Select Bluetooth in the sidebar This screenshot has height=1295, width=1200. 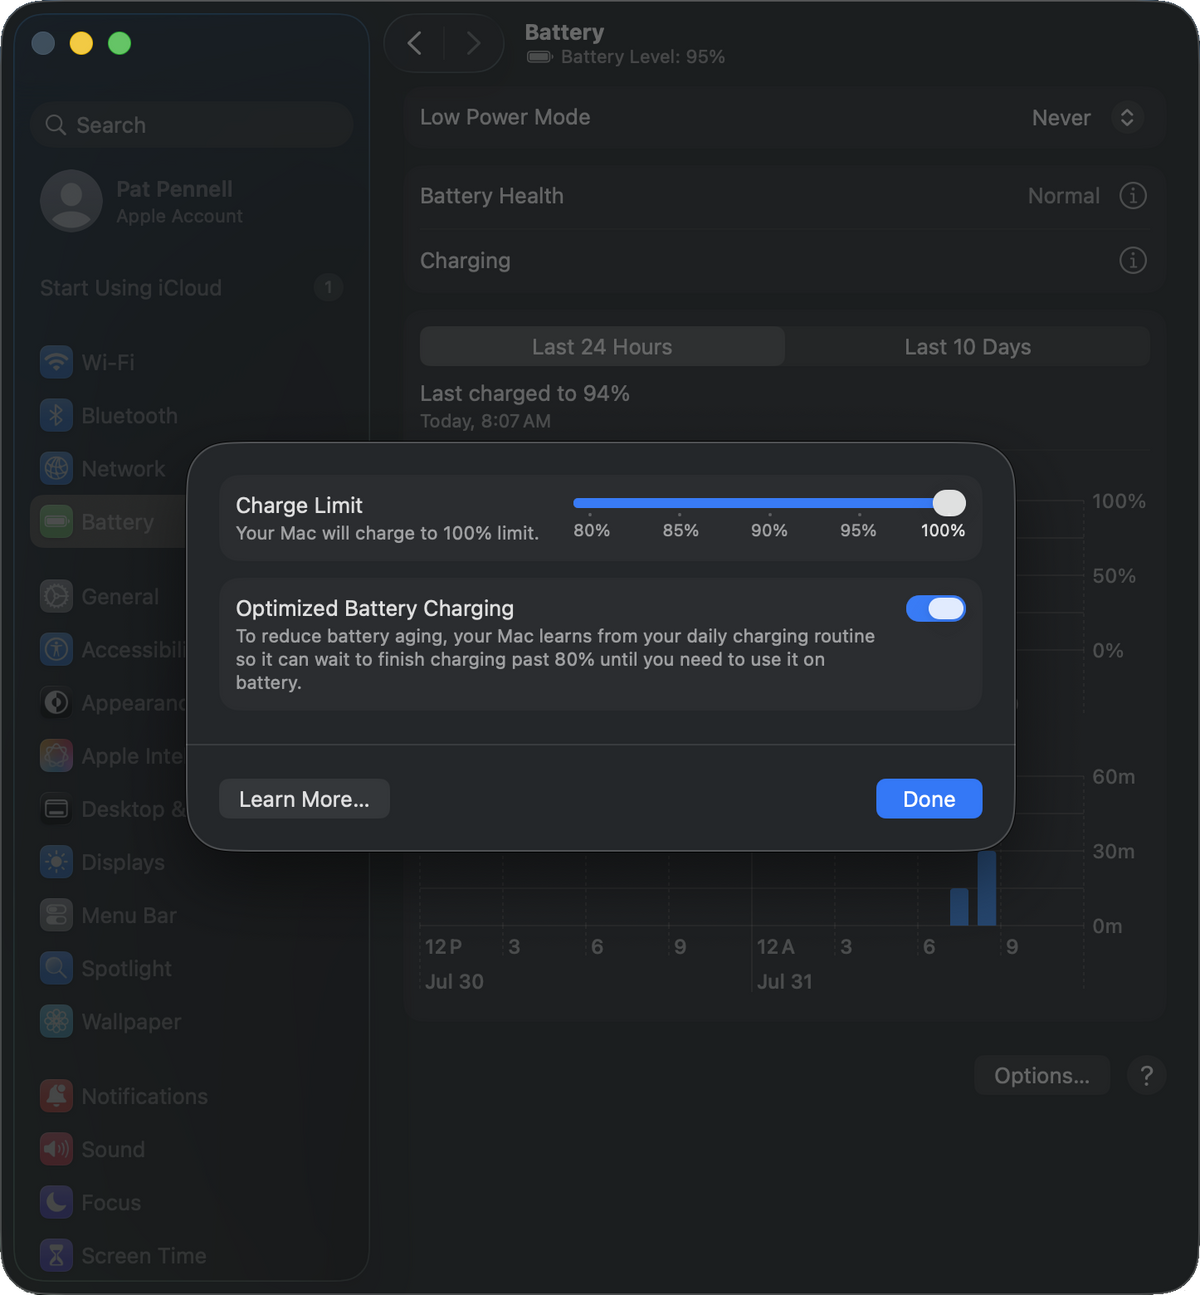coord(191,415)
